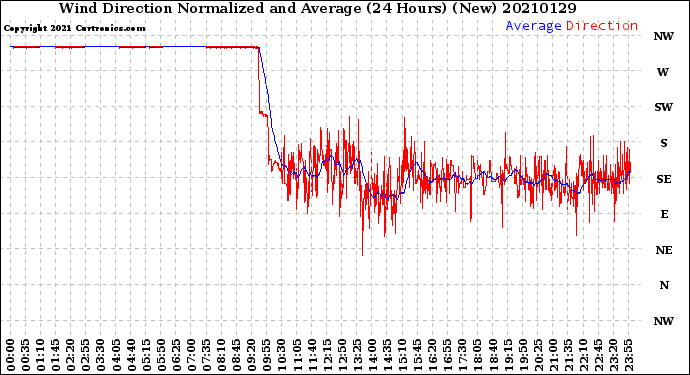Click the time label 12:15
This screenshot has height=375, width=690.
coord(327,355)
